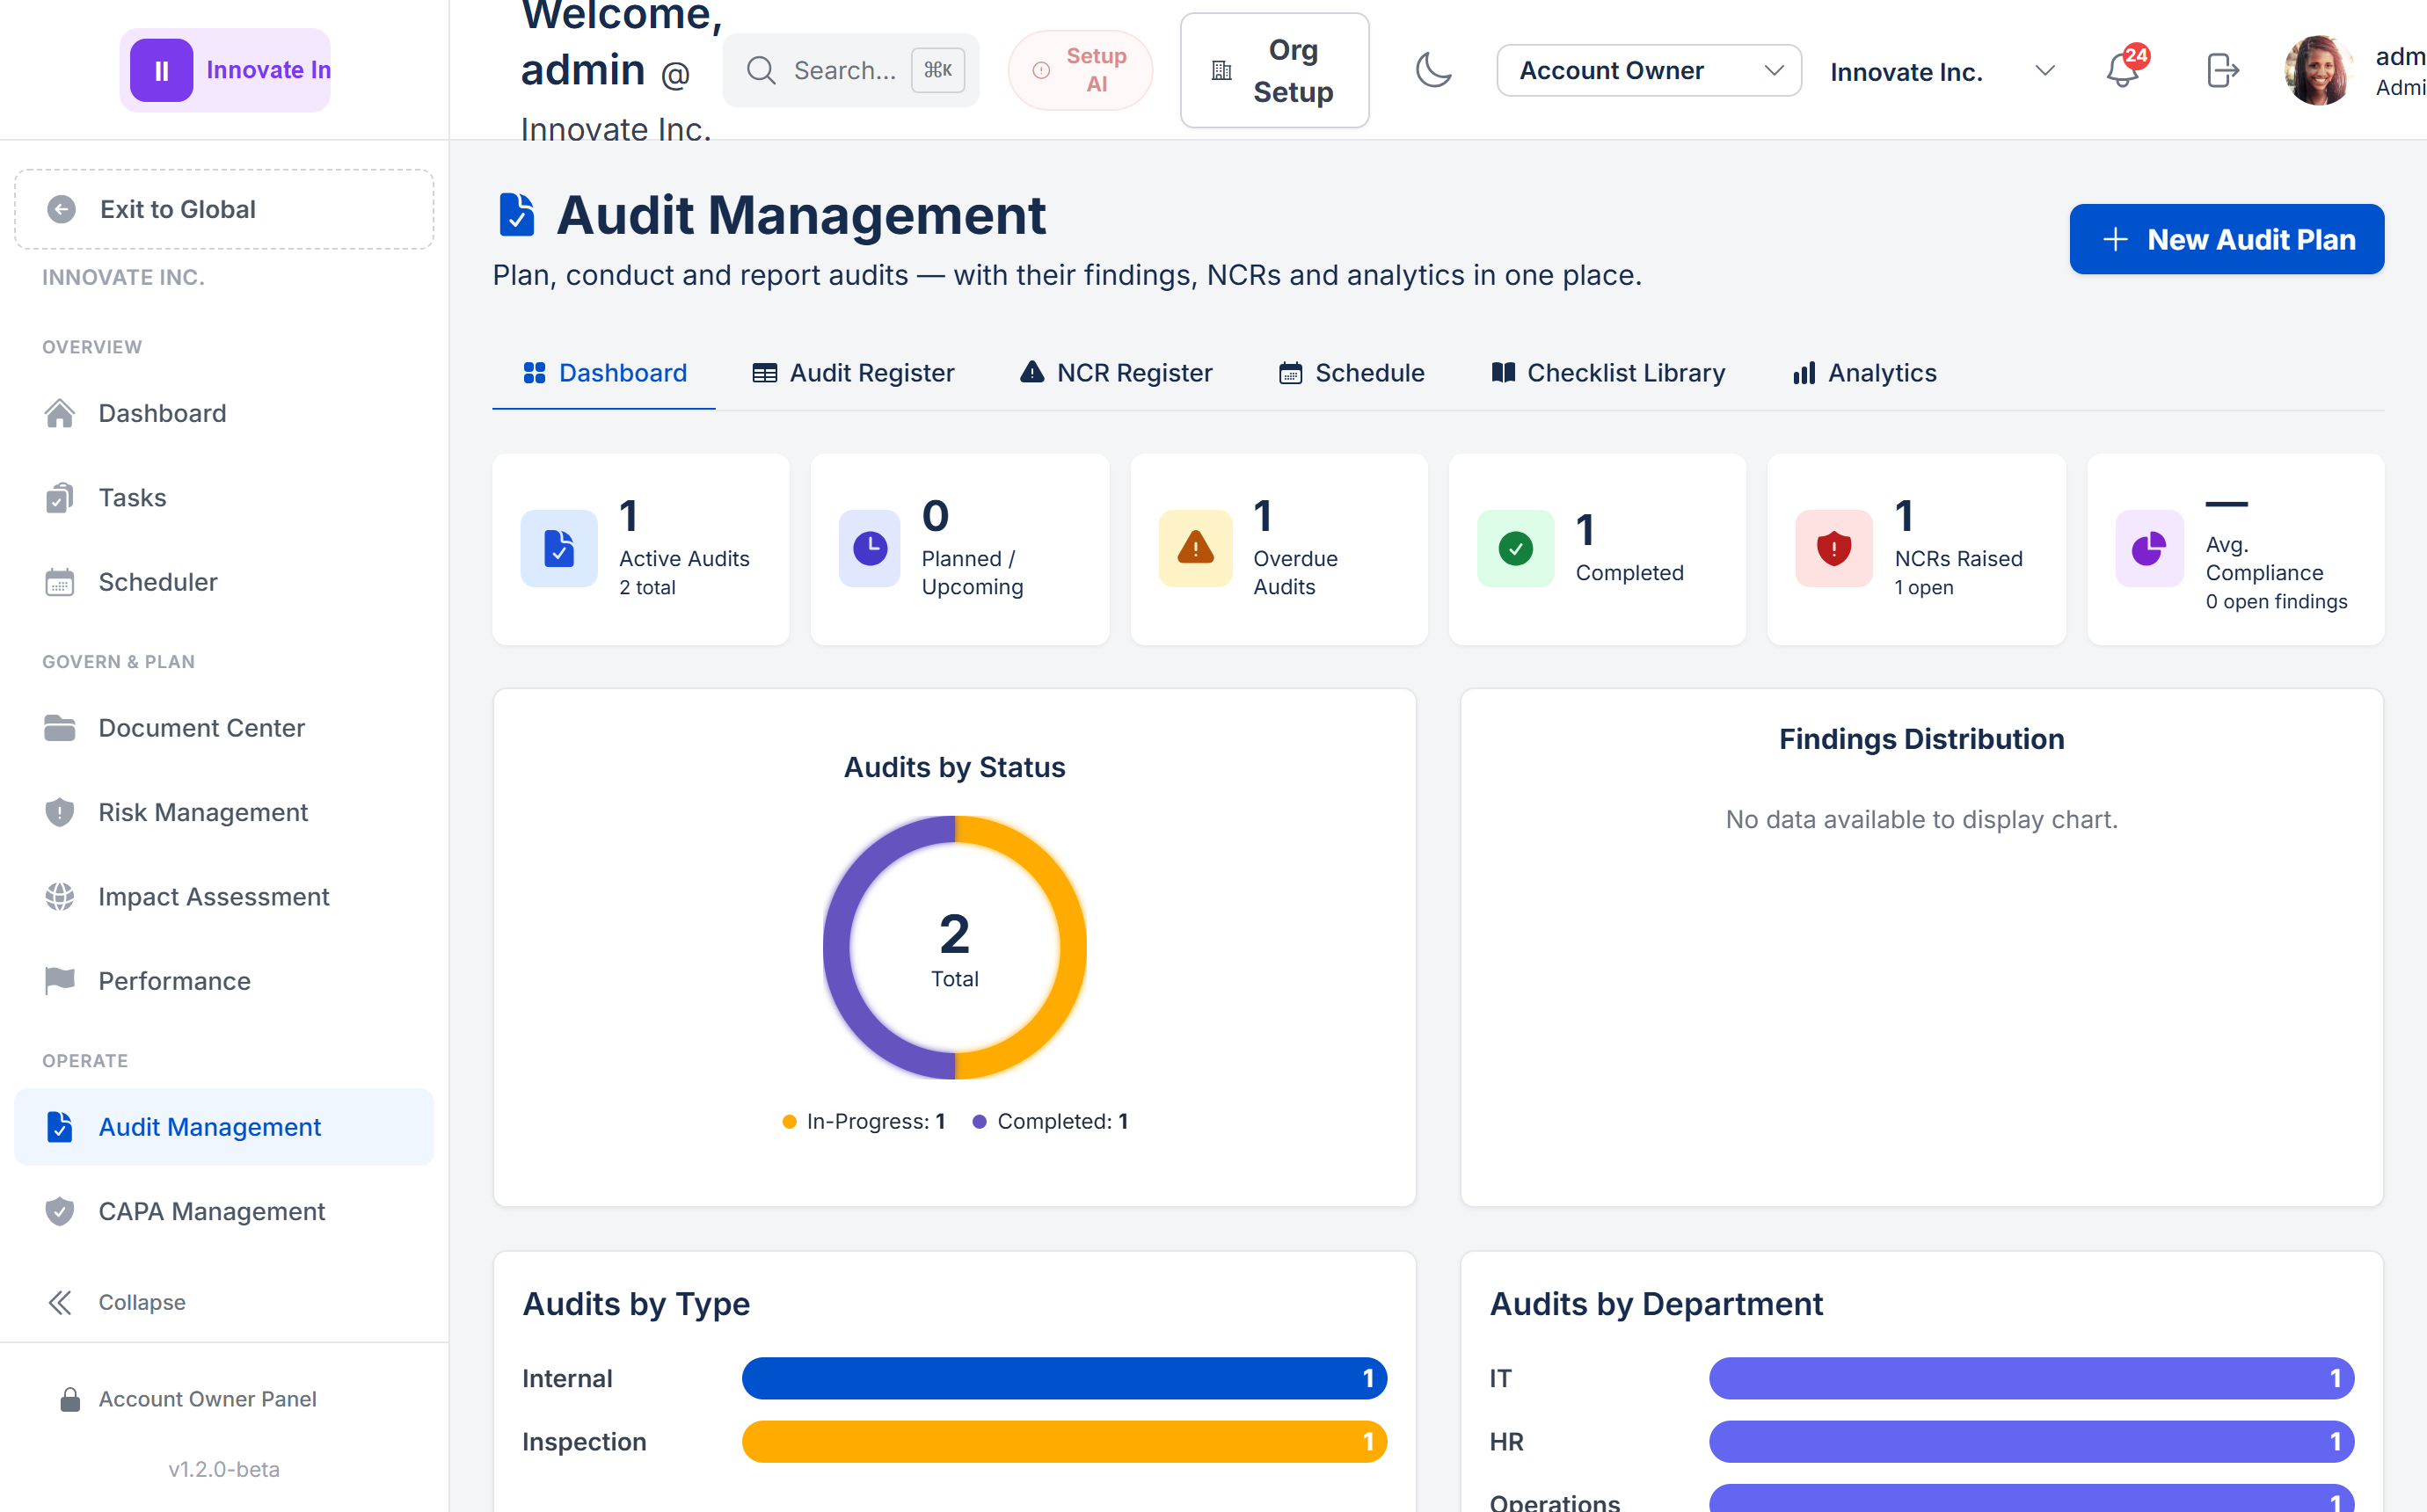
Task: Click the '1 open' text under NCRs Raised
Action: (1923, 587)
